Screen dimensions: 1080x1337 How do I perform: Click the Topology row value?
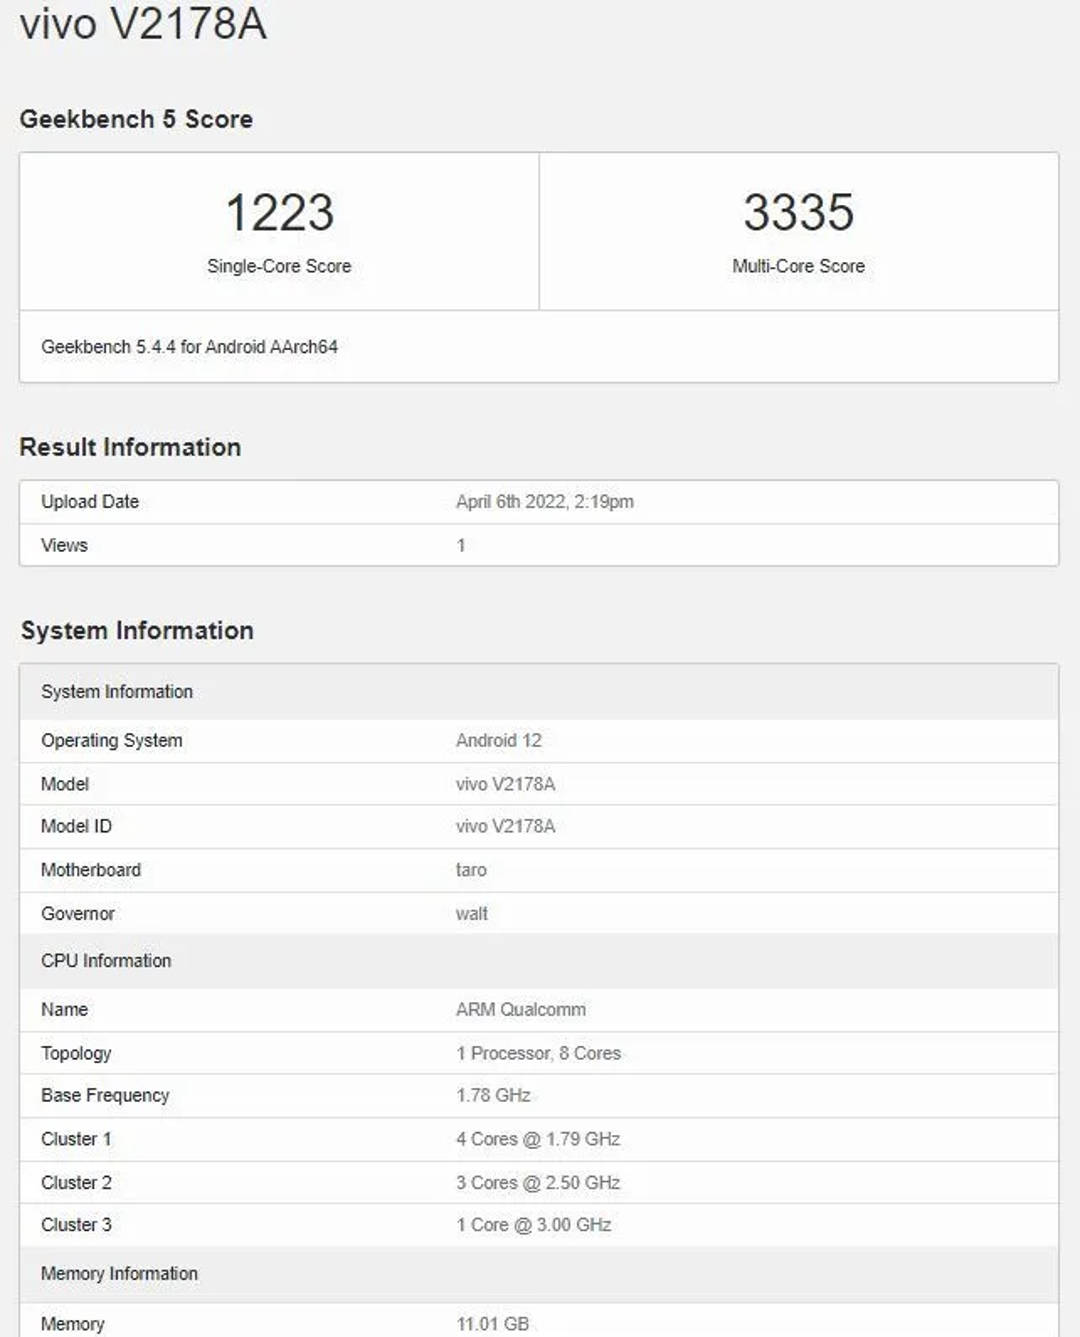[538, 1053]
